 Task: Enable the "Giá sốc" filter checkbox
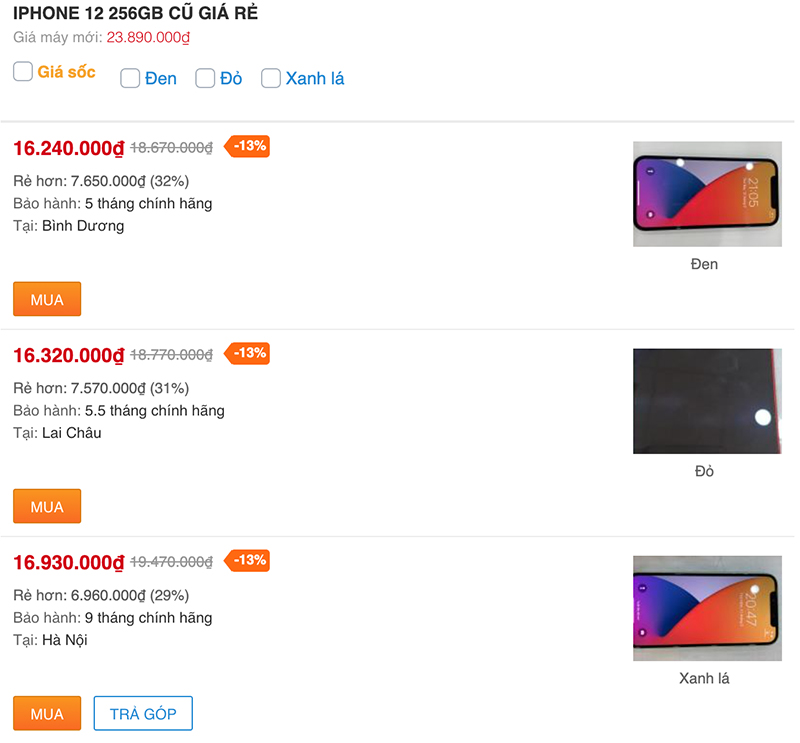[x=22, y=71]
